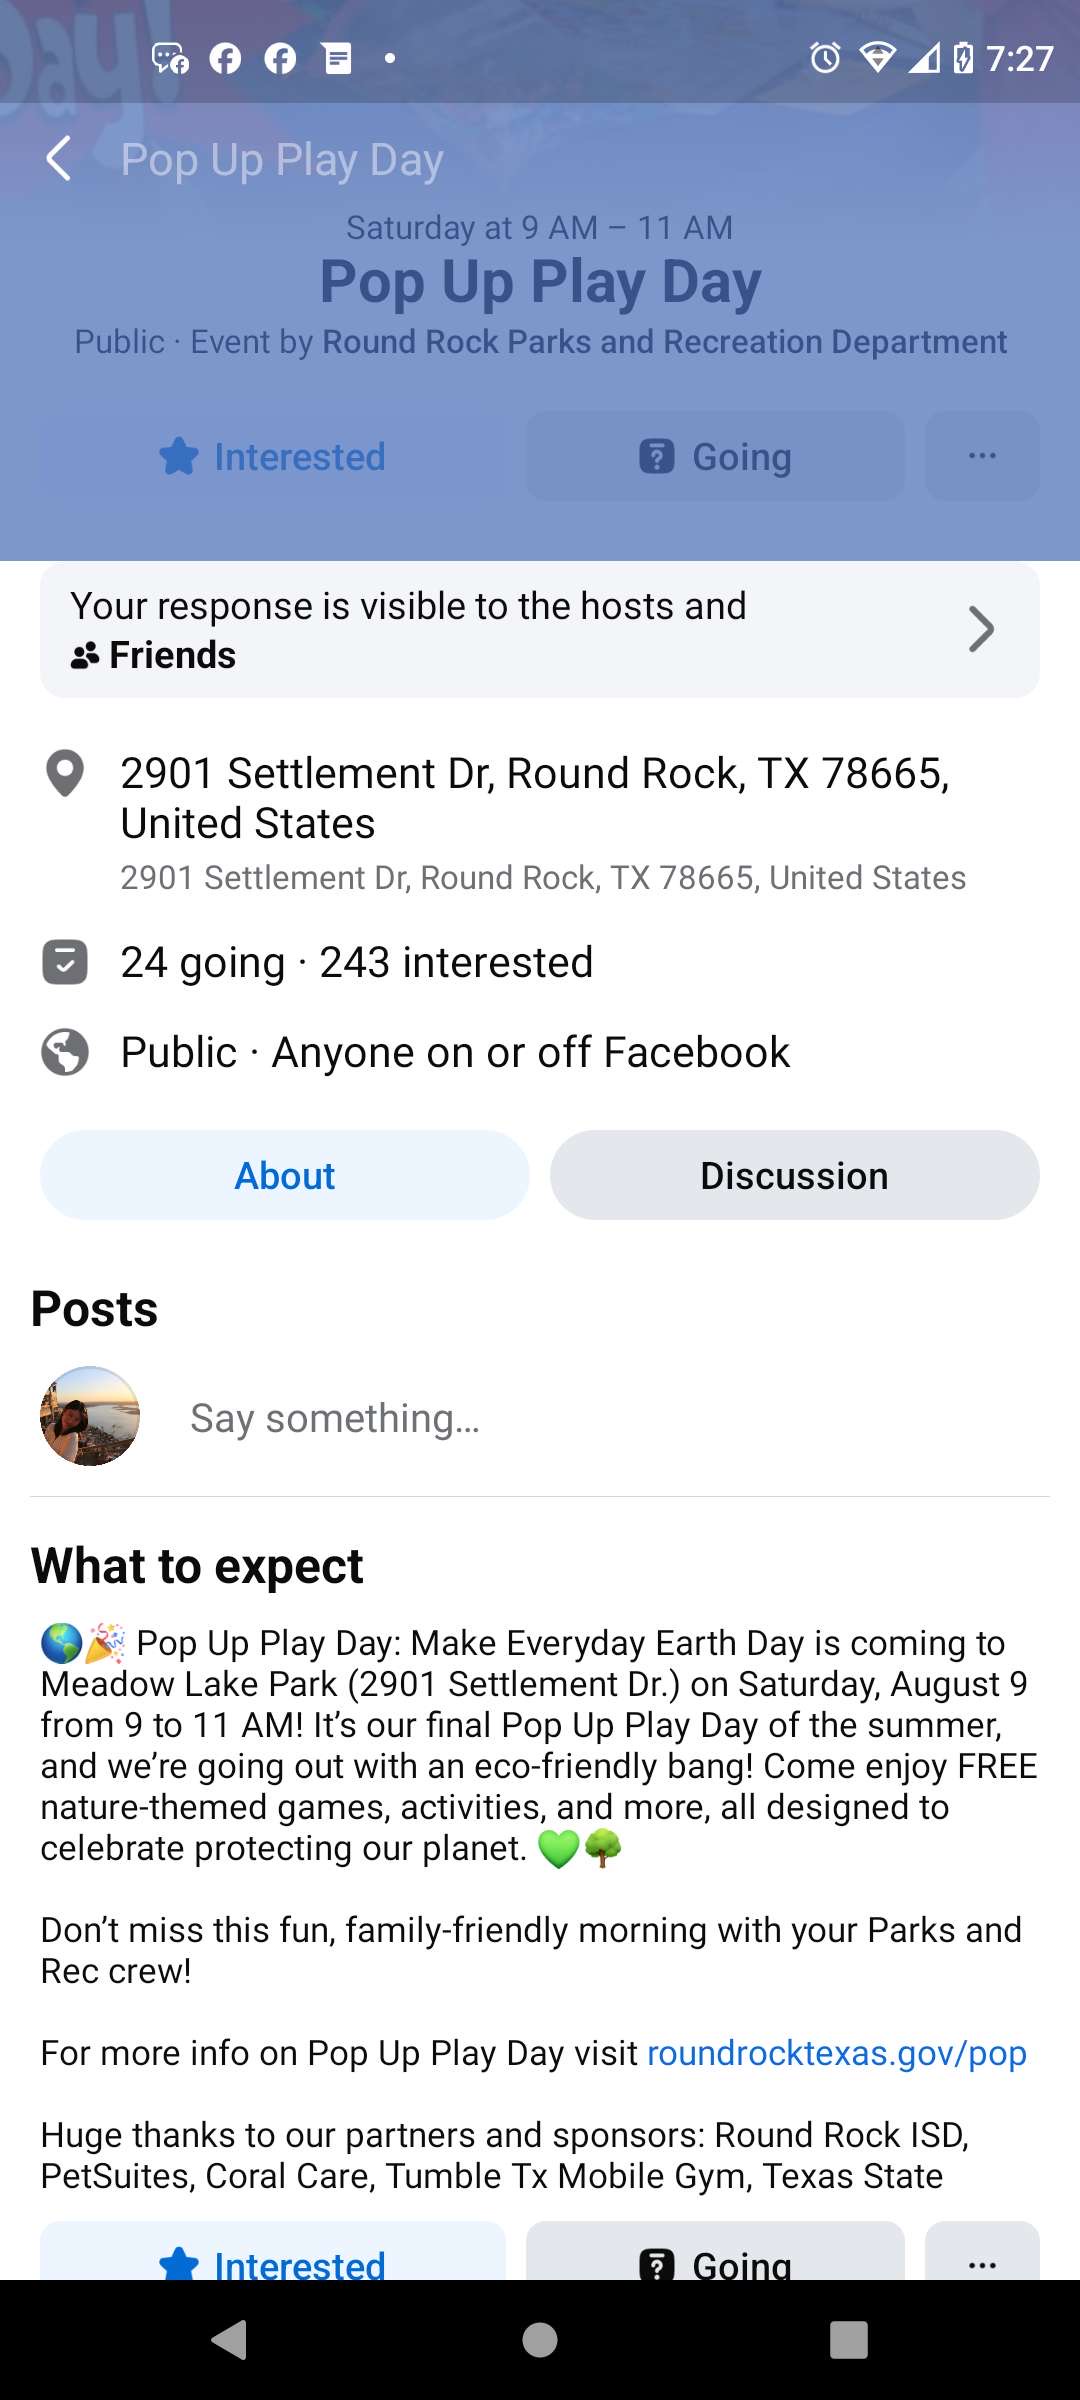
Task: Open the 24 going 243 interested guest list
Action: (357, 962)
